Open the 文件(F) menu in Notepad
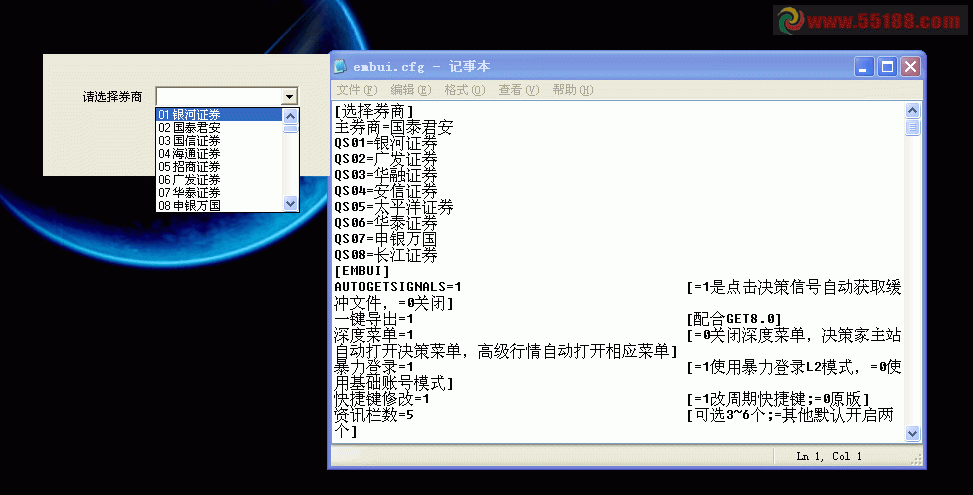The height and width of the screenshot is (495, 973). (x=357, y=90)
